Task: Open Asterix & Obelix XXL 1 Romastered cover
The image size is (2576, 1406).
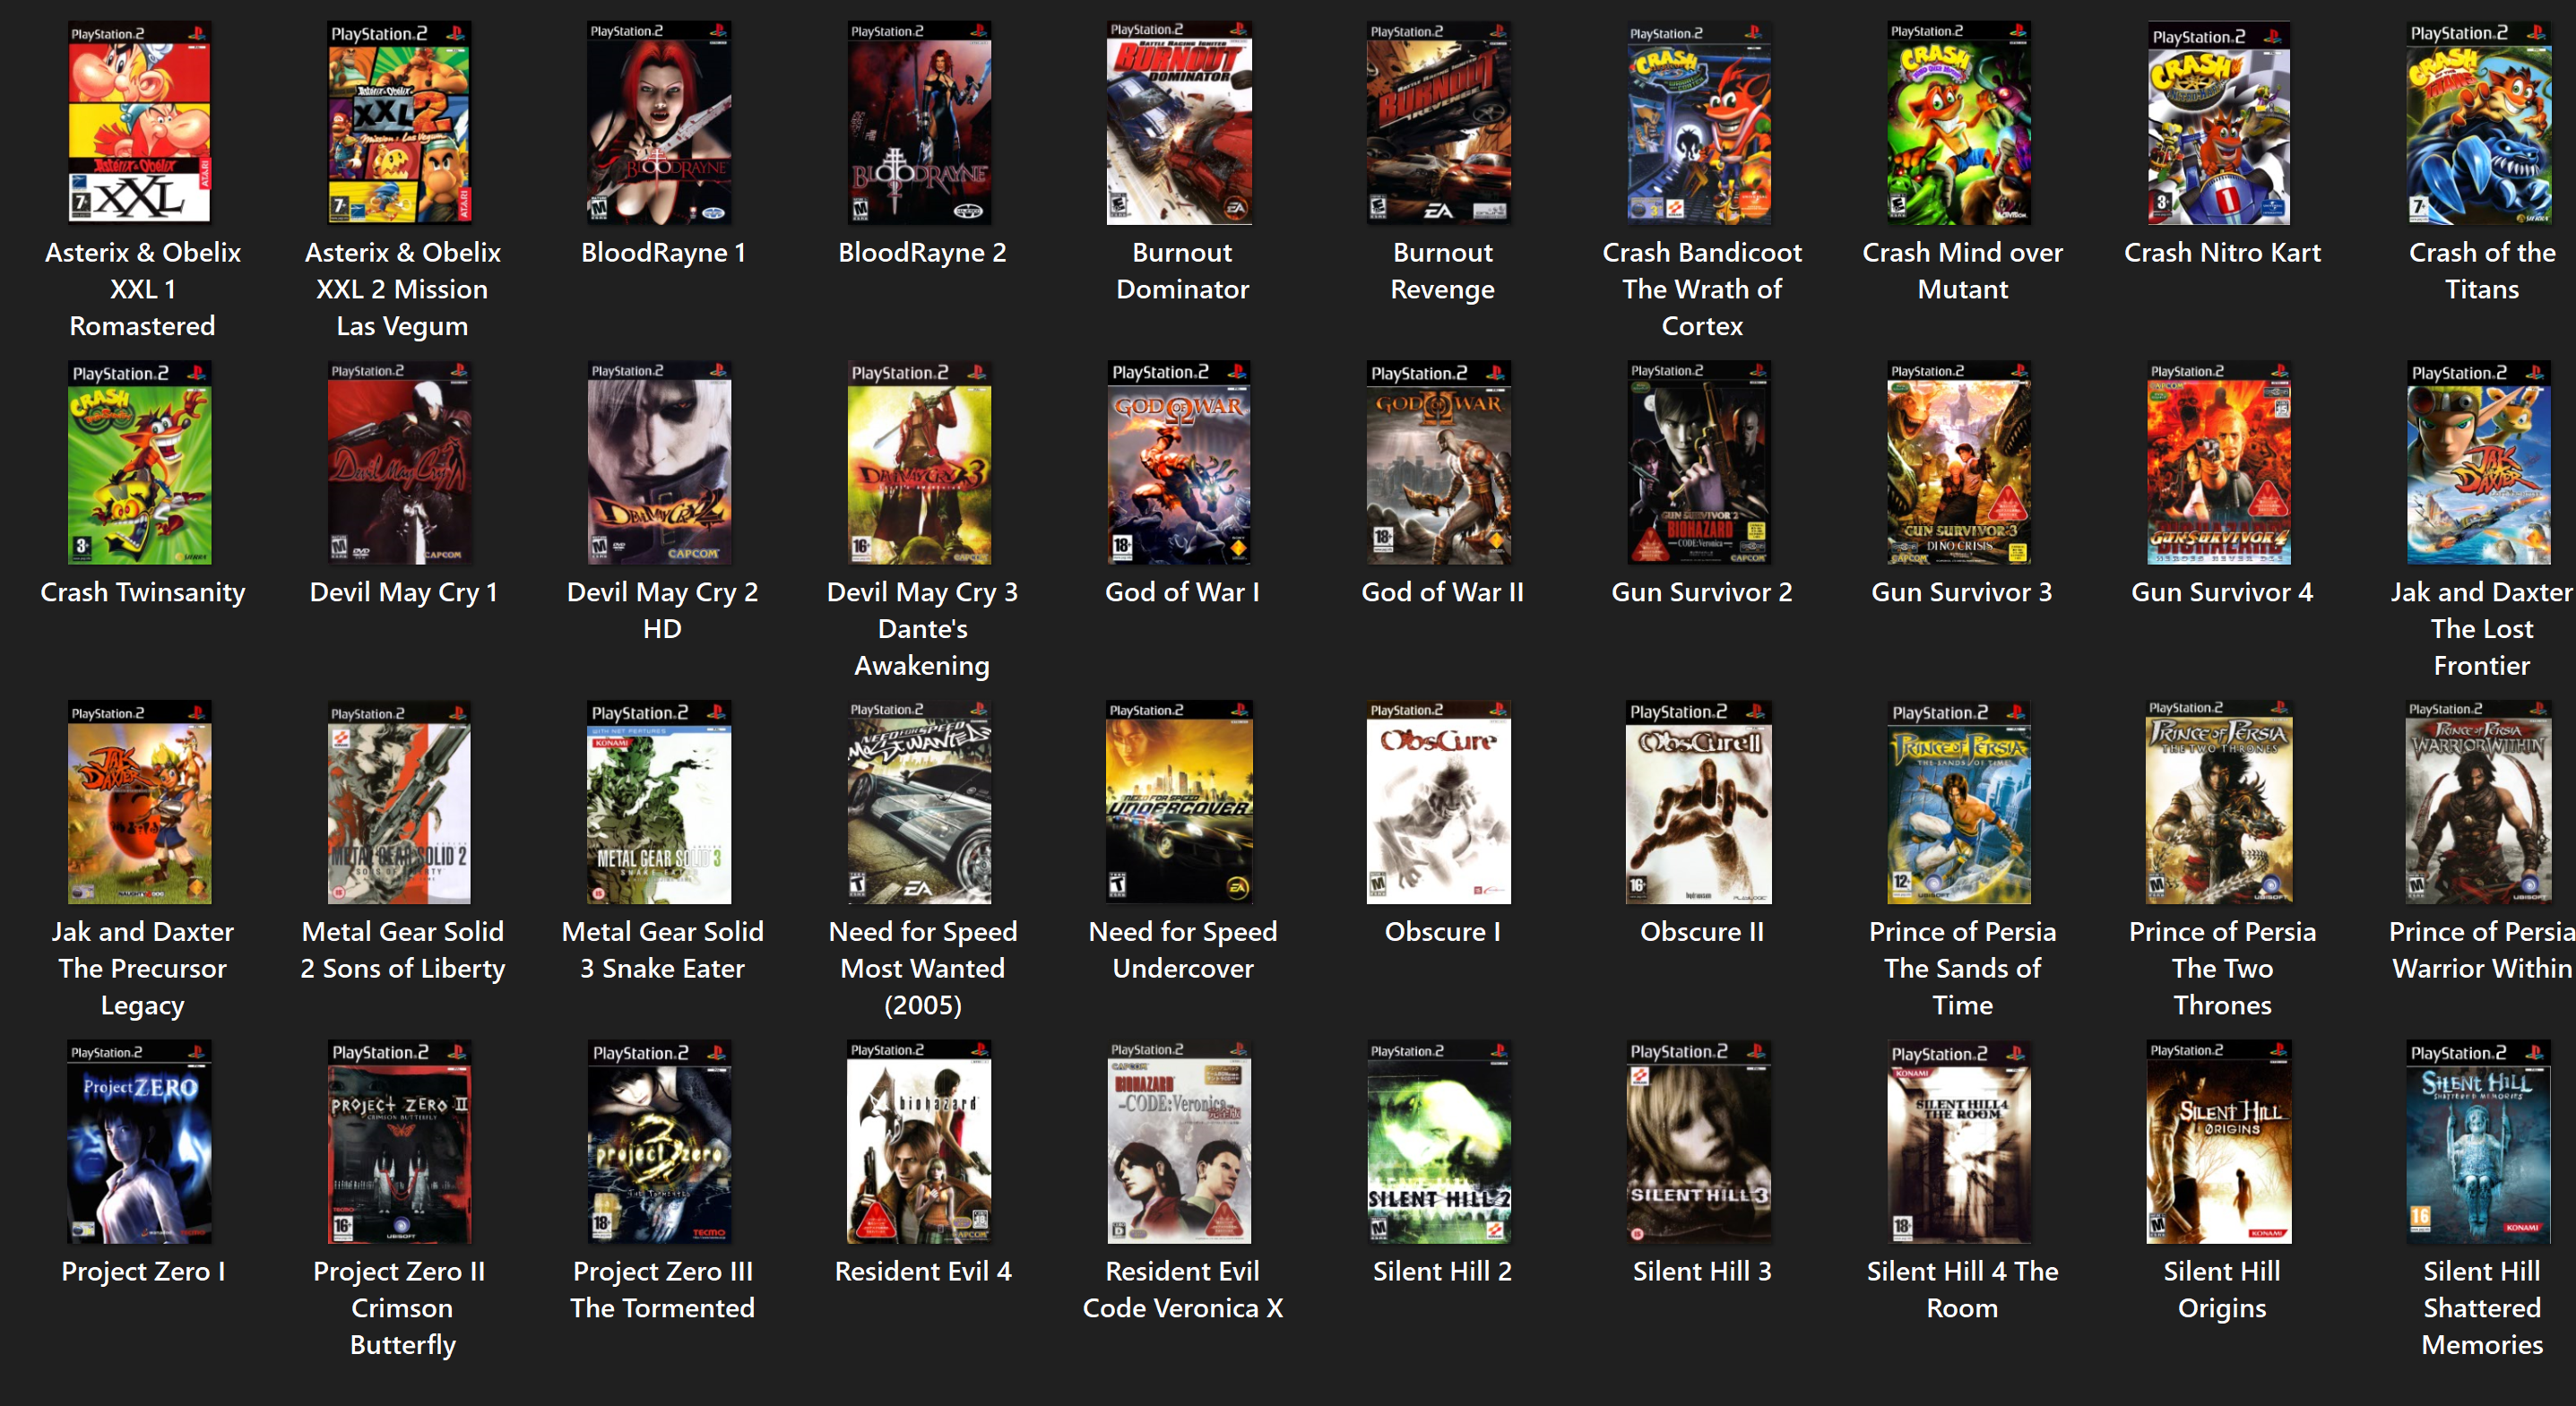Action: [x=140, y=123]
